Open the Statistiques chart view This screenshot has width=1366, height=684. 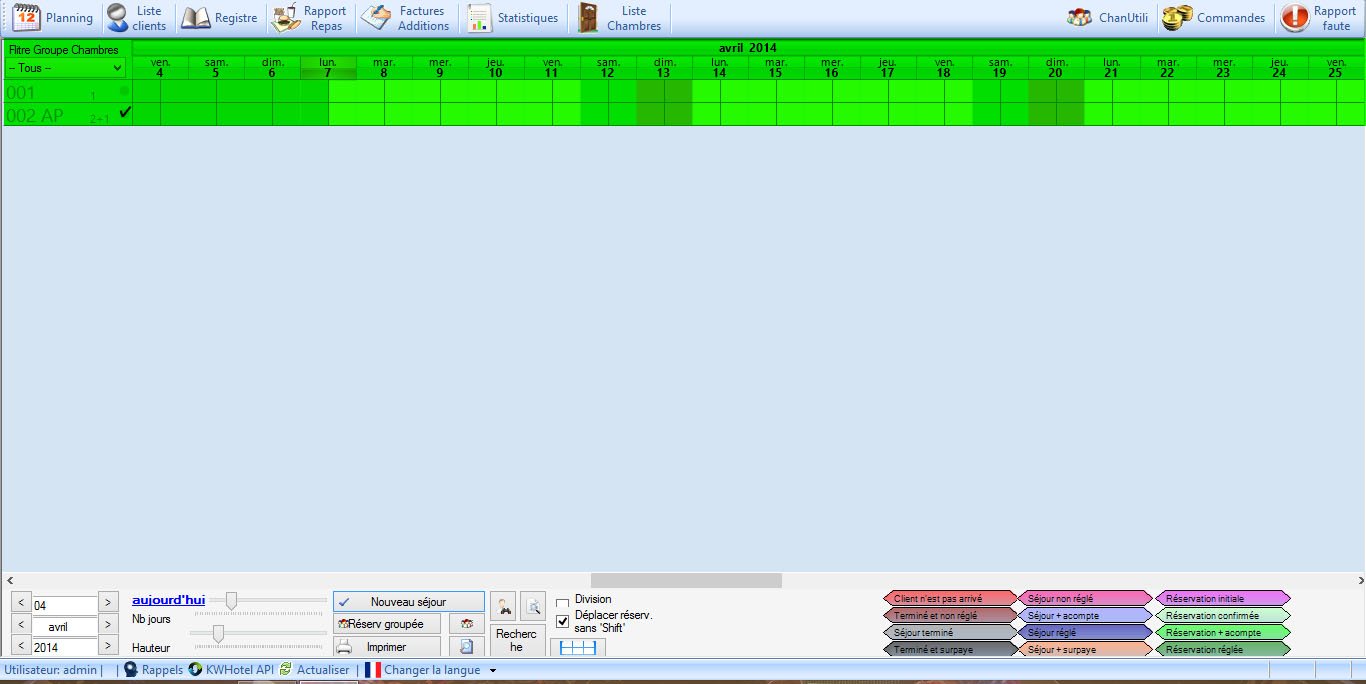point(513,18)
